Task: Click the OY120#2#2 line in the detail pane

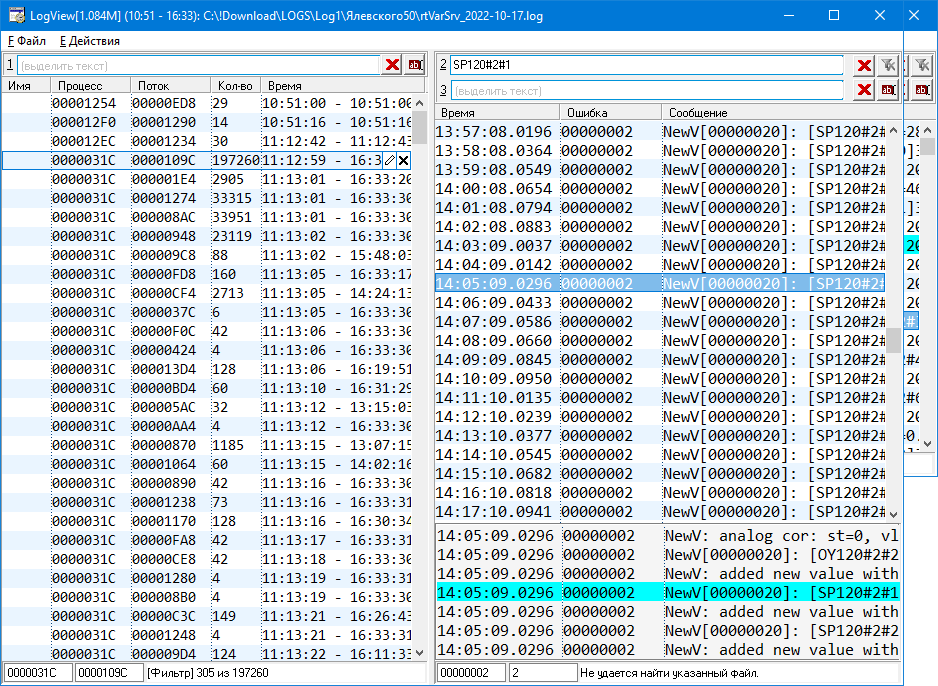Action: [x=668, y=555]
